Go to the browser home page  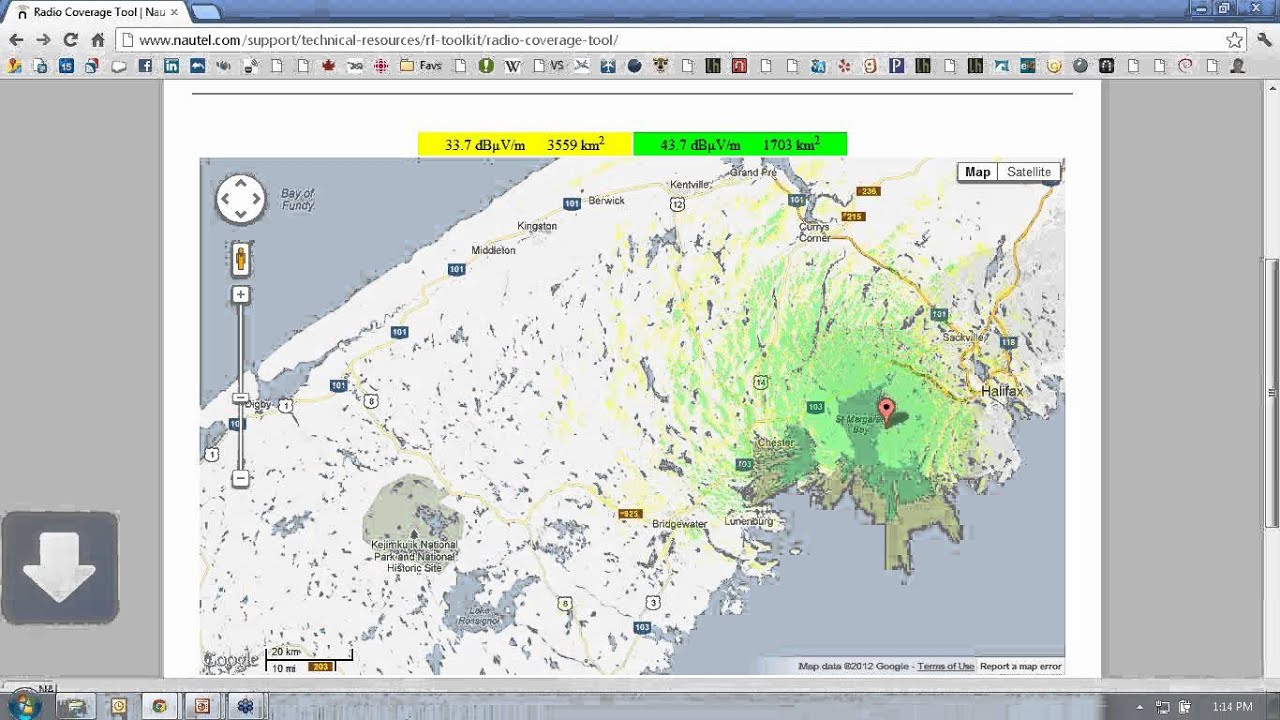click(x=97, y=40)
